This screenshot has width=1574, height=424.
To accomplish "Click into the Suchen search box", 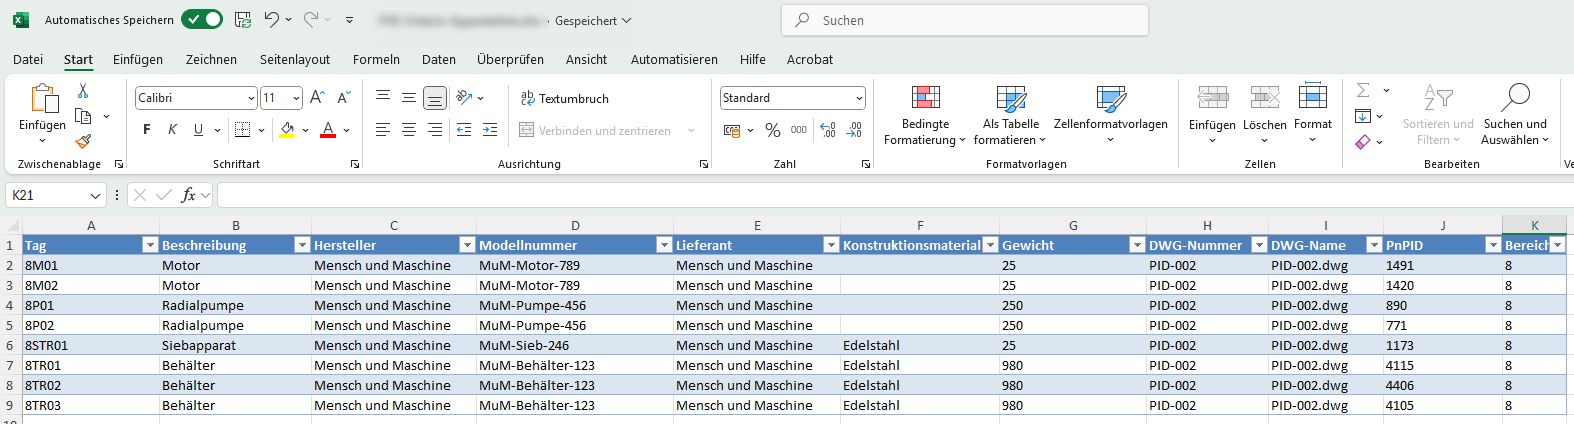I will pyautogui.click(x=965, y=20).
